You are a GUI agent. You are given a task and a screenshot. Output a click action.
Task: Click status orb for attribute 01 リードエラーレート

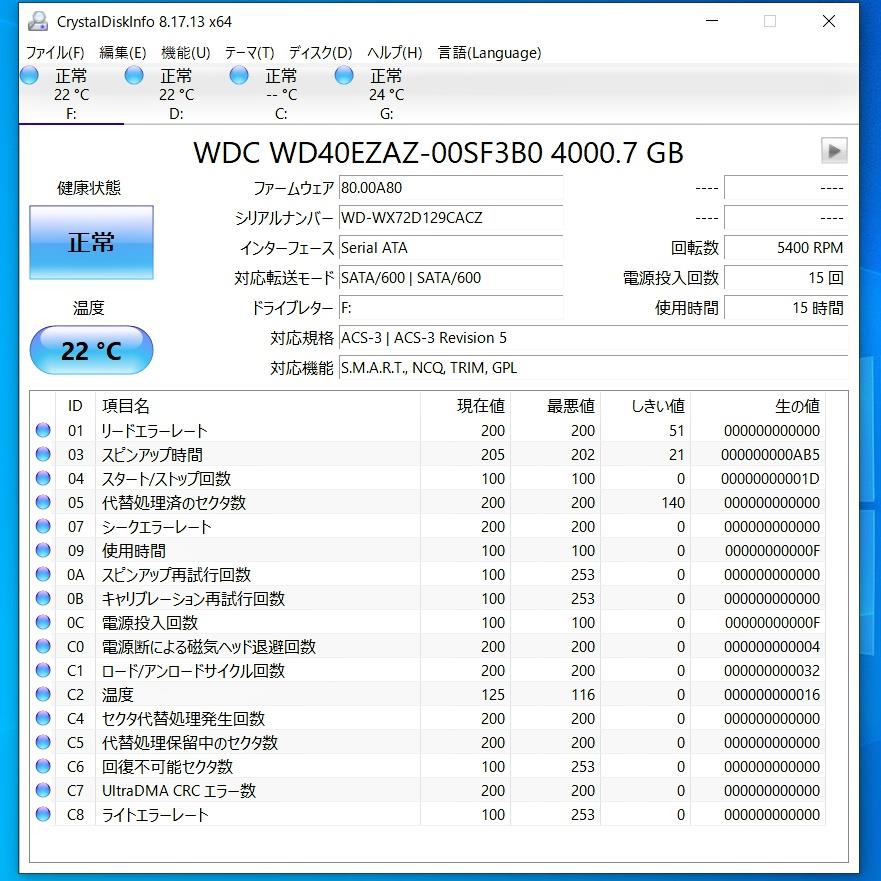point(43,430)
